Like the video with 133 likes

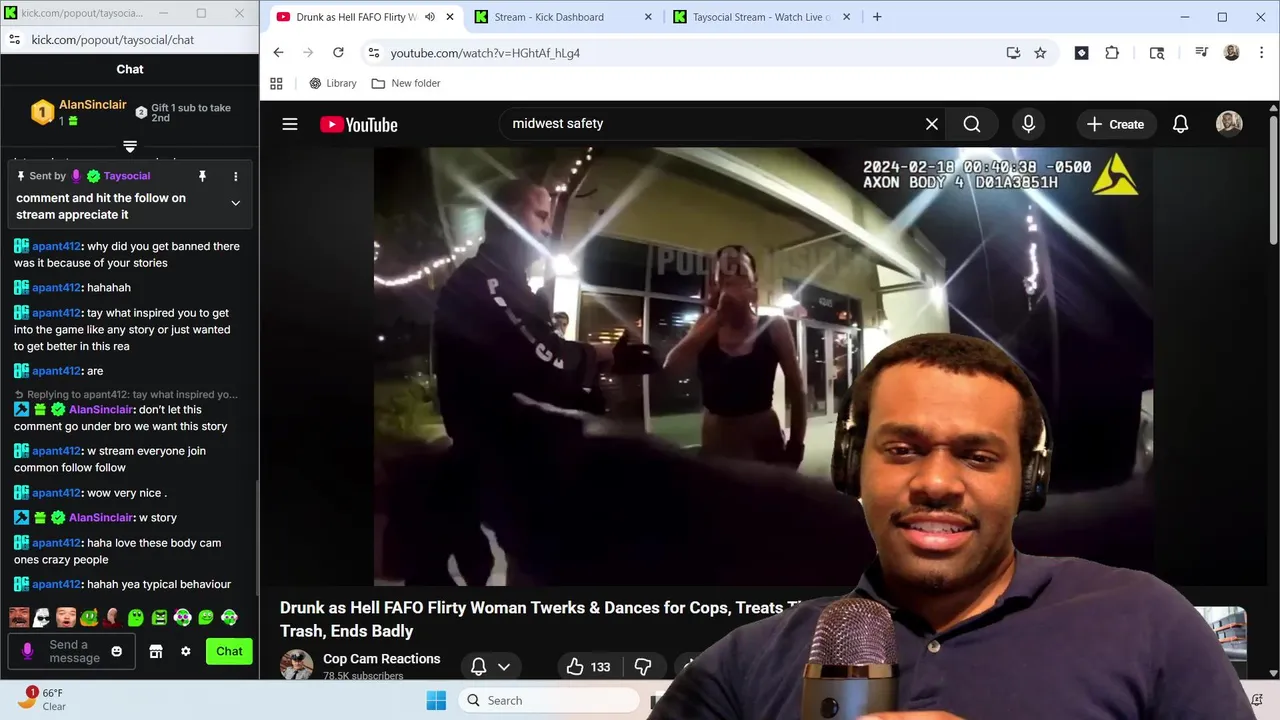click(x=588, y=667)
